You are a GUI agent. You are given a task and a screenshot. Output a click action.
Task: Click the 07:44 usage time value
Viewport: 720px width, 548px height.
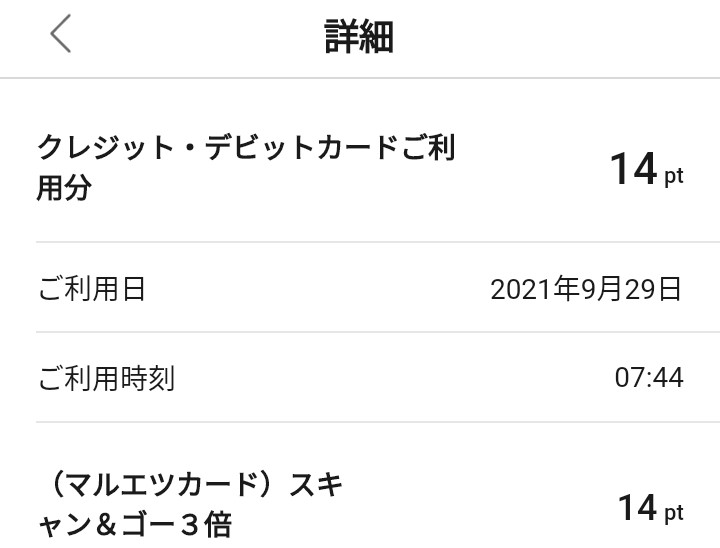pyautogui.click(x=649, y=378)
